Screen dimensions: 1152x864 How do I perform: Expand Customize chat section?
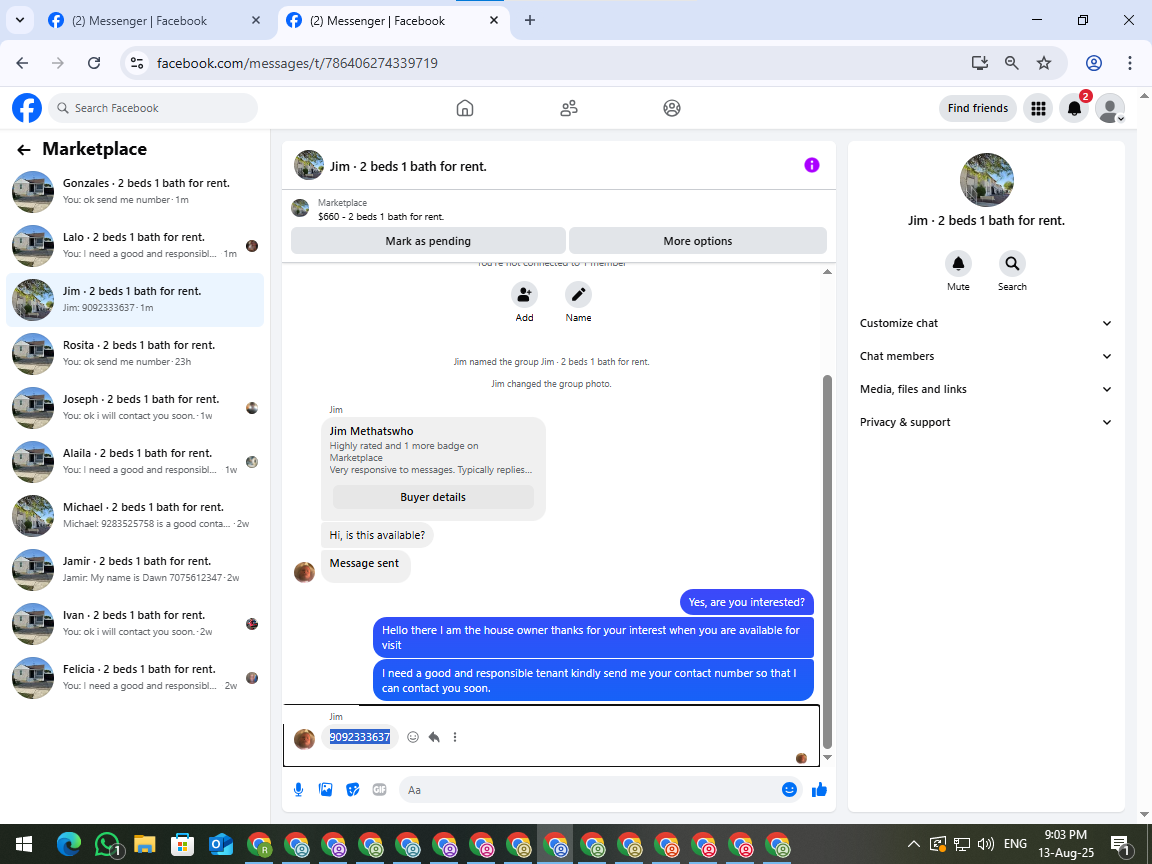click(986, 323)
